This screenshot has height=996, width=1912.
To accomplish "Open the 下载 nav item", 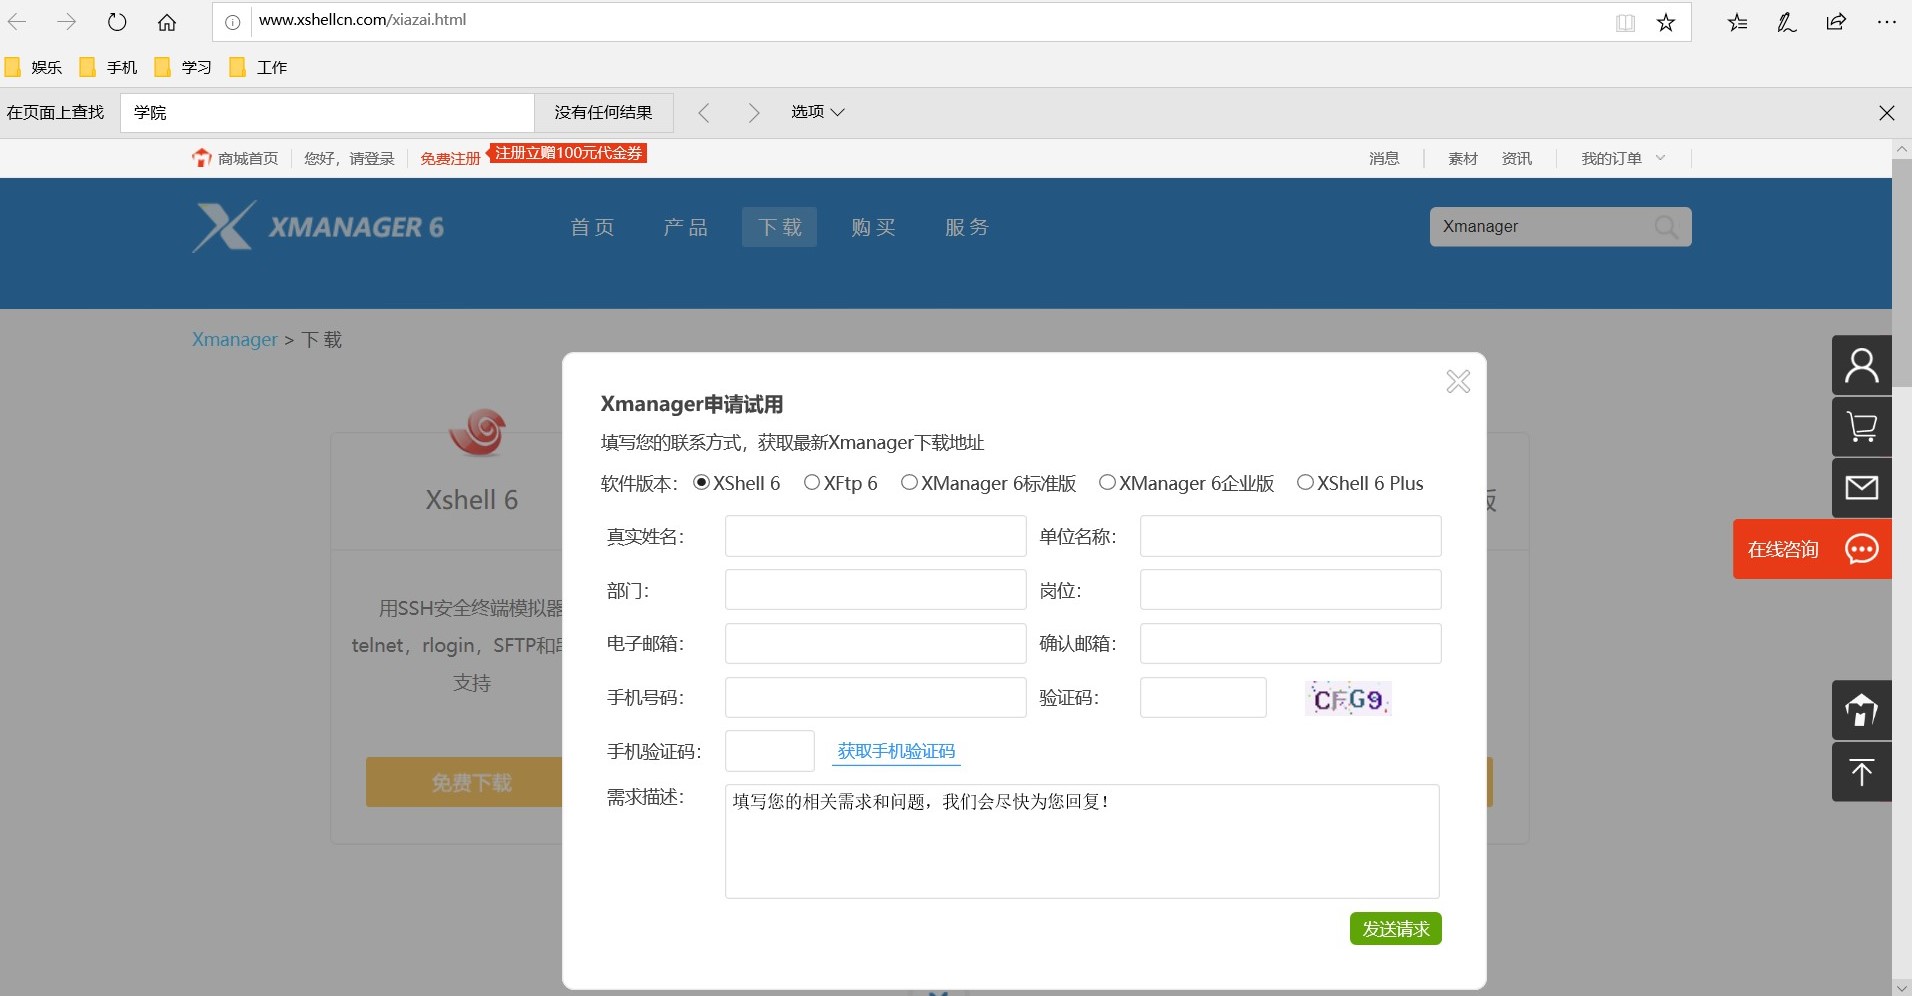I will tap(780, 227).
